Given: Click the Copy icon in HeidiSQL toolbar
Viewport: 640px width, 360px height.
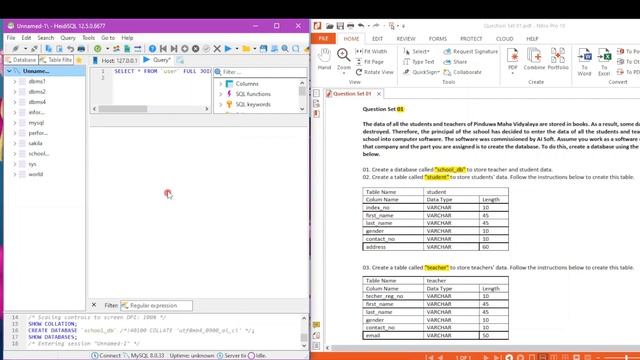Looking at the screenshot, I should tap(49, 49).
